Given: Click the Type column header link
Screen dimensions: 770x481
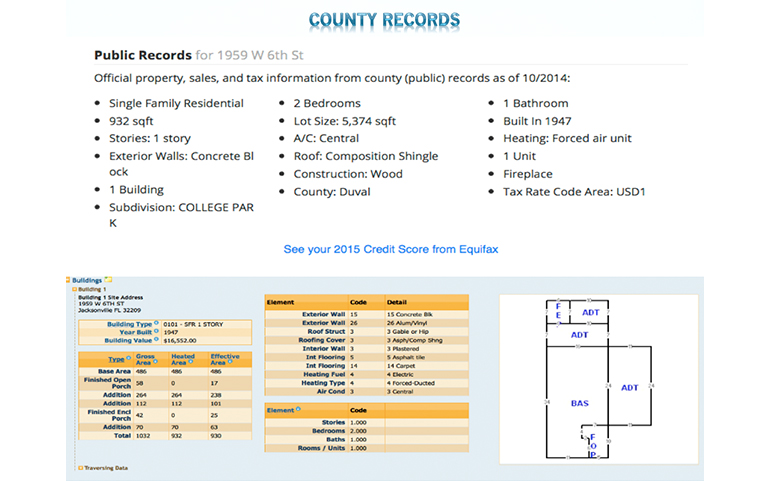Looking at the screenshot, I should pos(116,358).
